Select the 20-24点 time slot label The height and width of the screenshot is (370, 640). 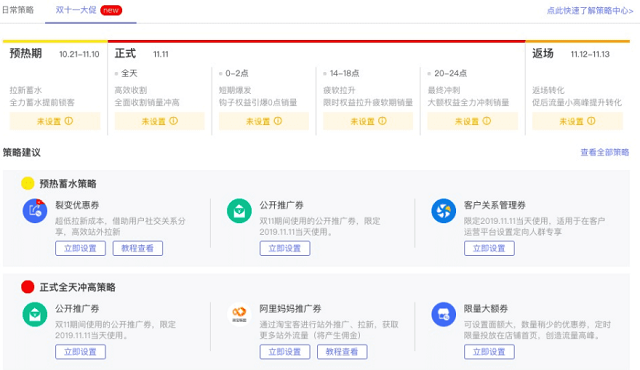(450, 73)
